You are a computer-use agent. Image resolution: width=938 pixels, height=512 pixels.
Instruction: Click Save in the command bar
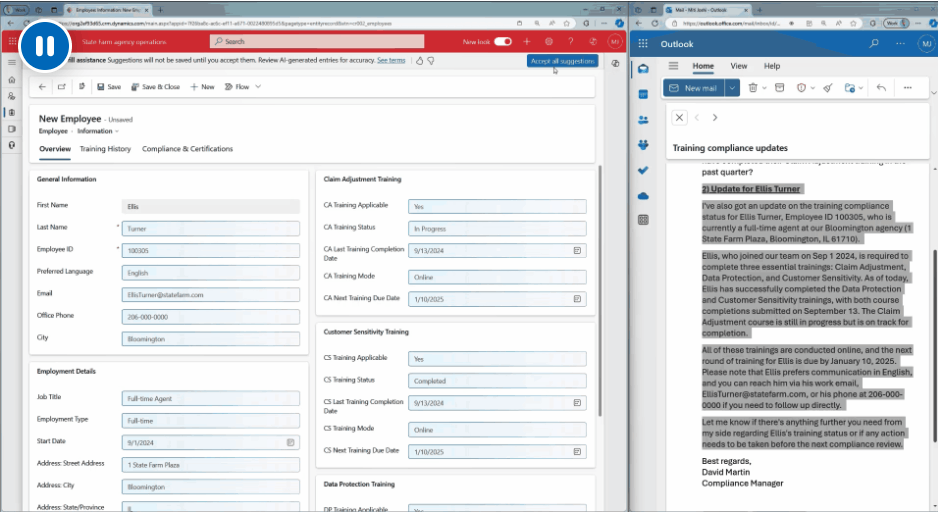[x=109, y=87]
